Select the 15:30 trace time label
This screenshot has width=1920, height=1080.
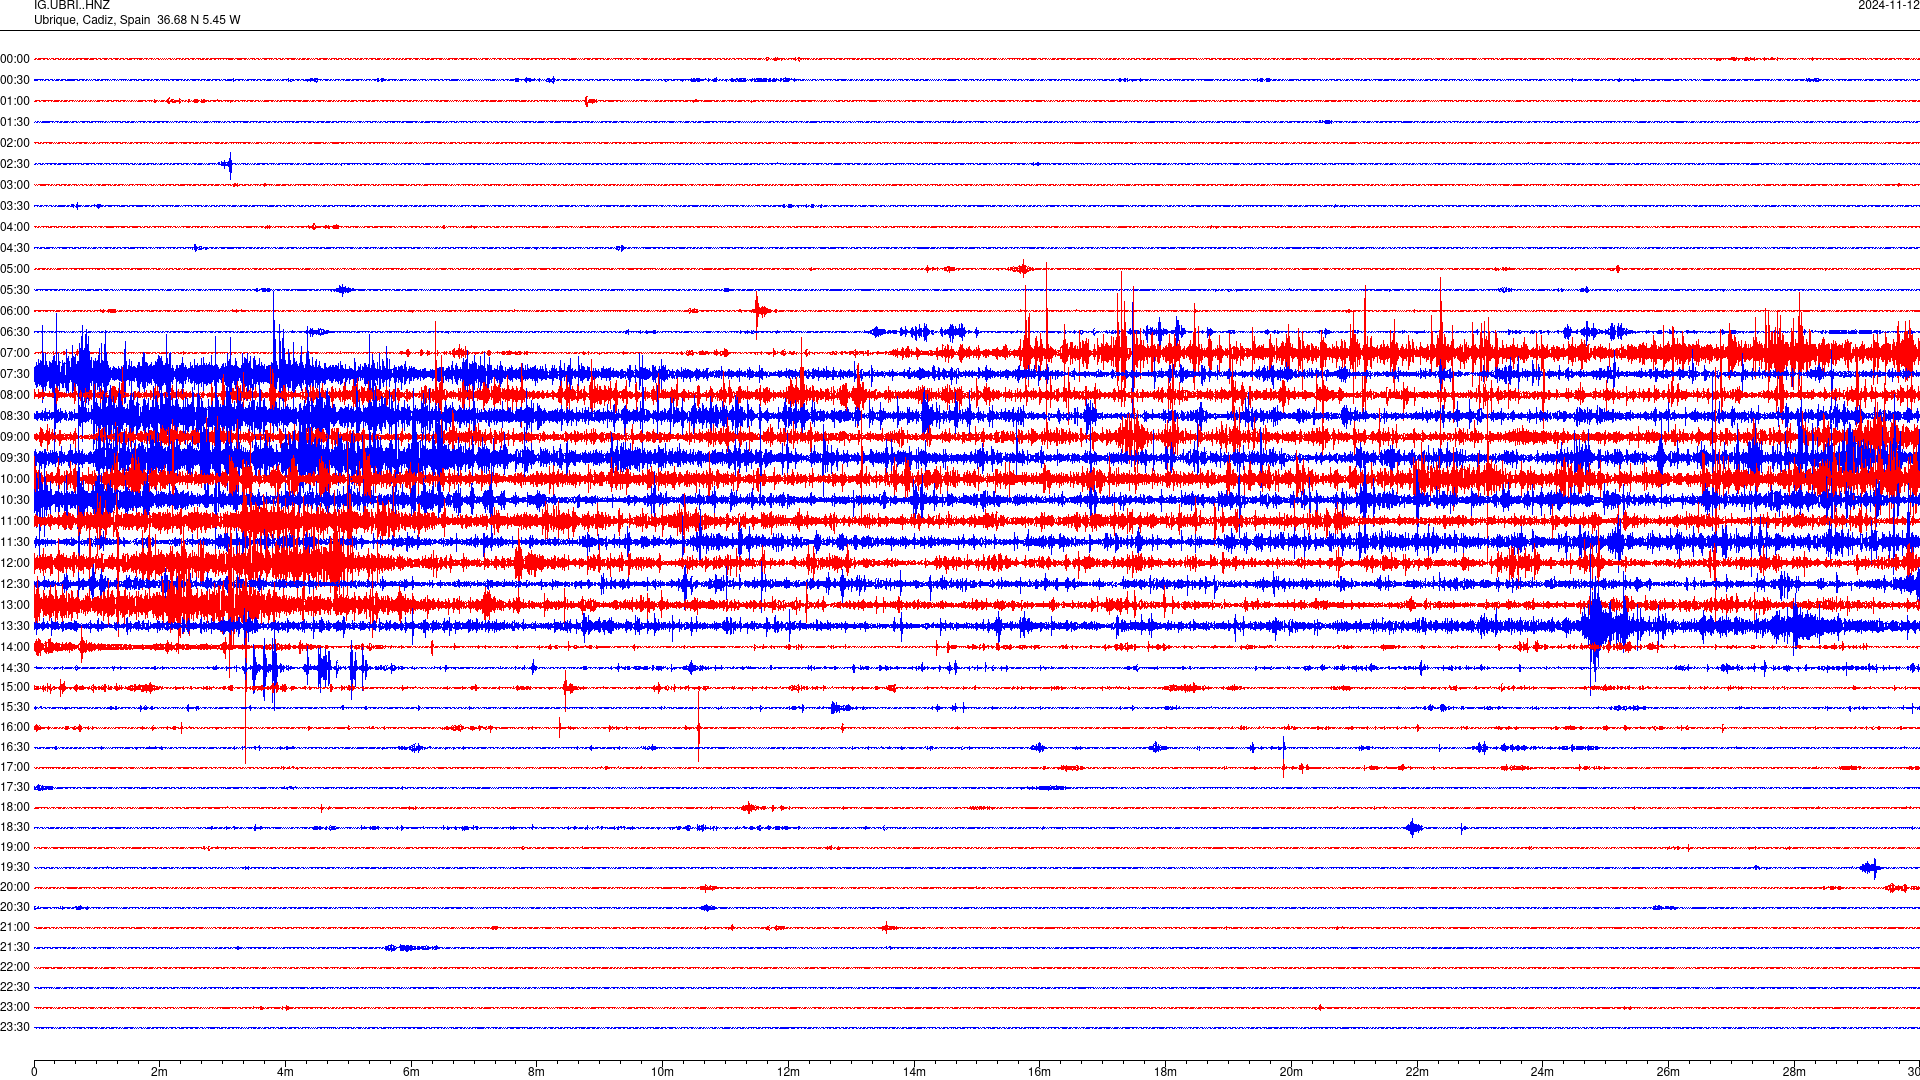pyautogui.click(x=15, y=707)
